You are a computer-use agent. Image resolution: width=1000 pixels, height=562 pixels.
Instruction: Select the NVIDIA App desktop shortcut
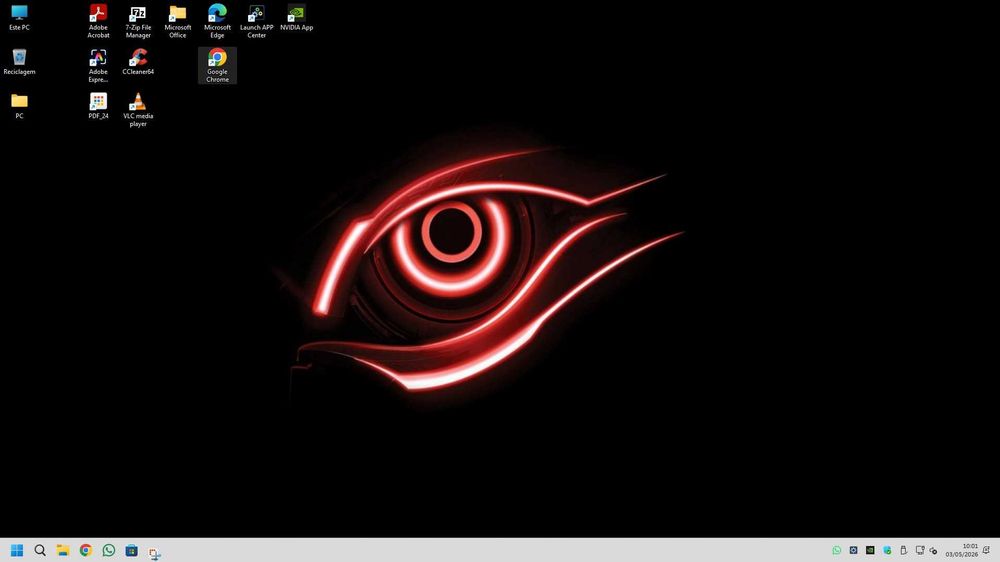point(297,18)
